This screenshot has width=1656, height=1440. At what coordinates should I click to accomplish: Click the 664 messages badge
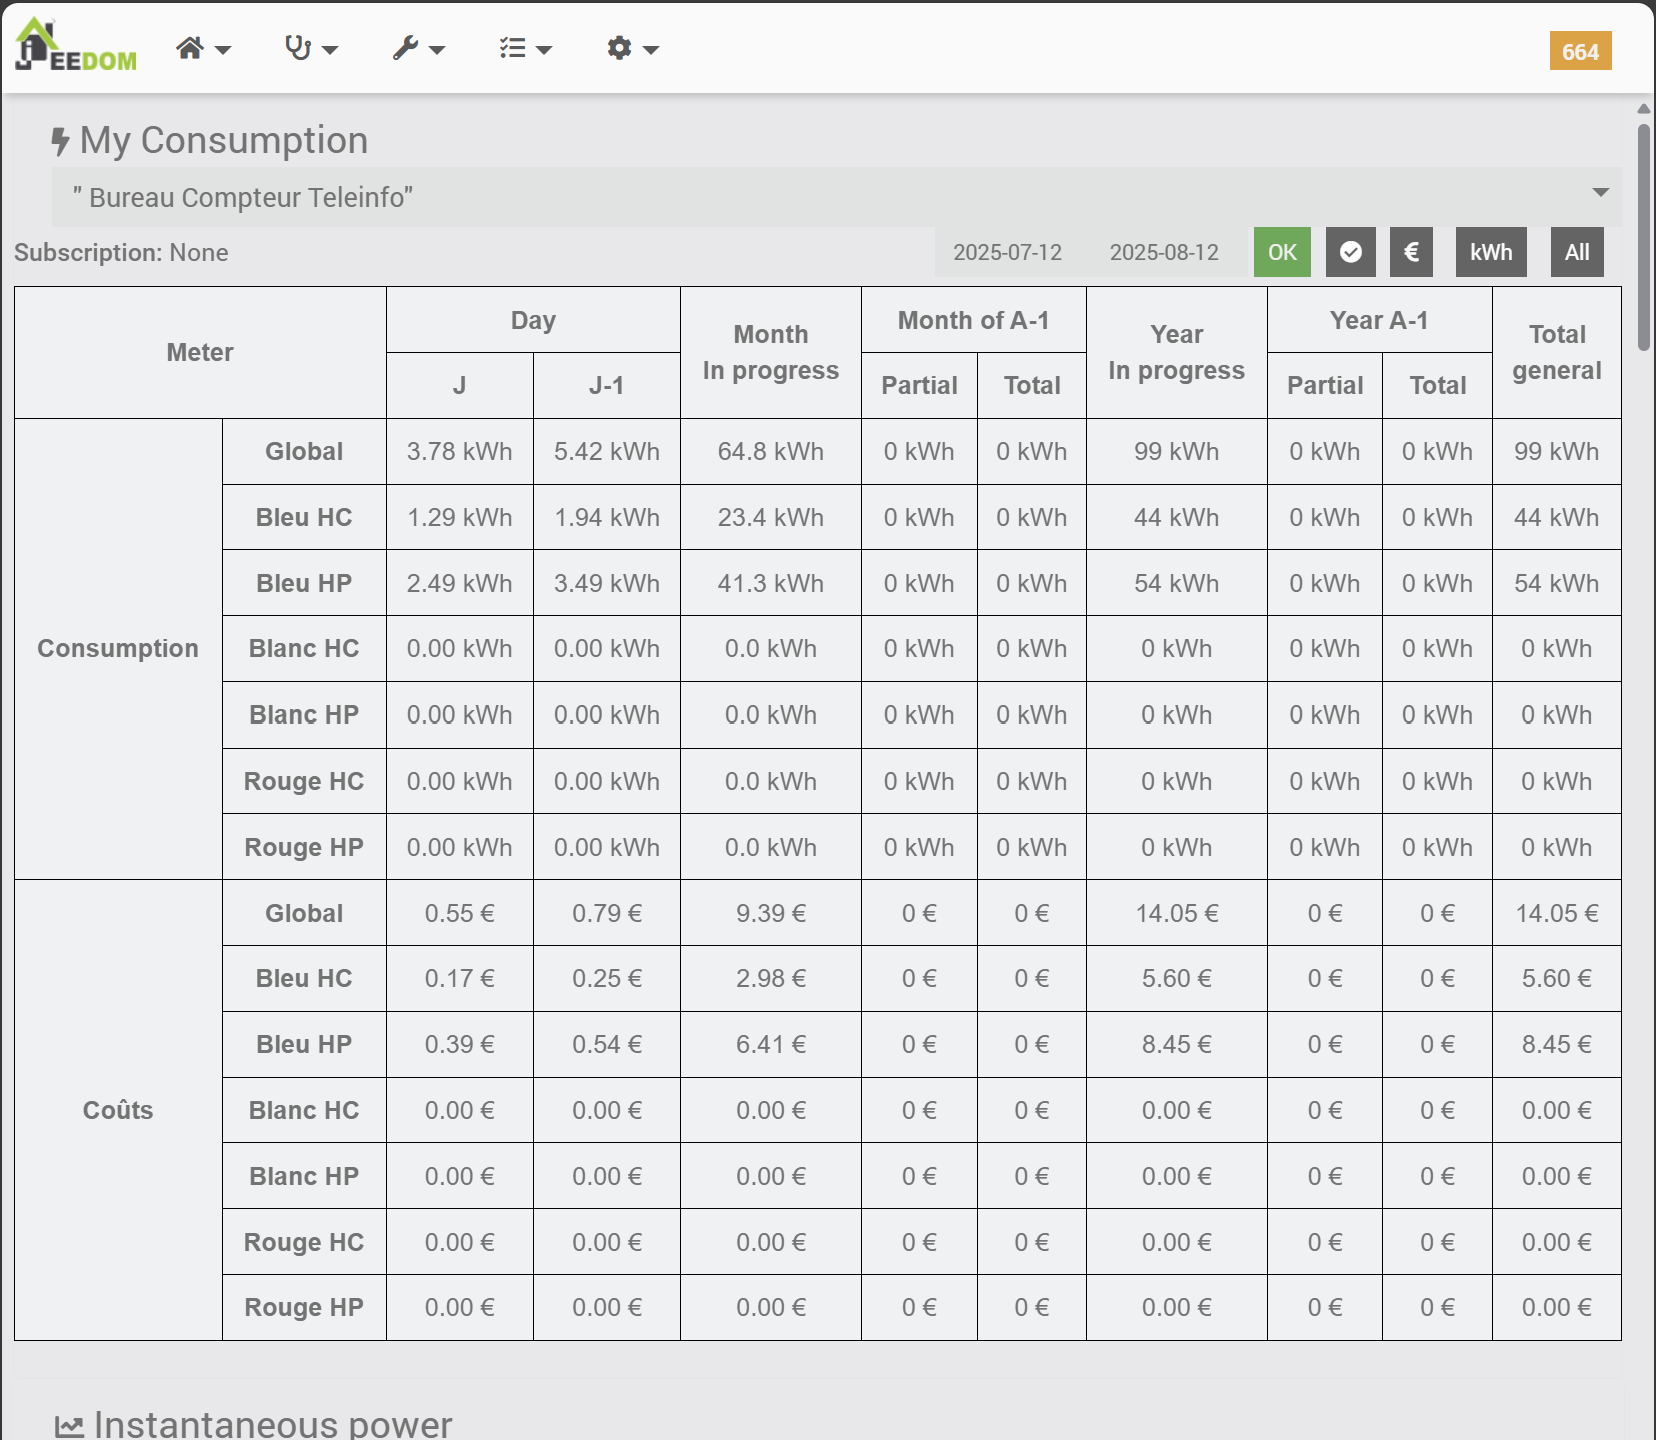1580,51
